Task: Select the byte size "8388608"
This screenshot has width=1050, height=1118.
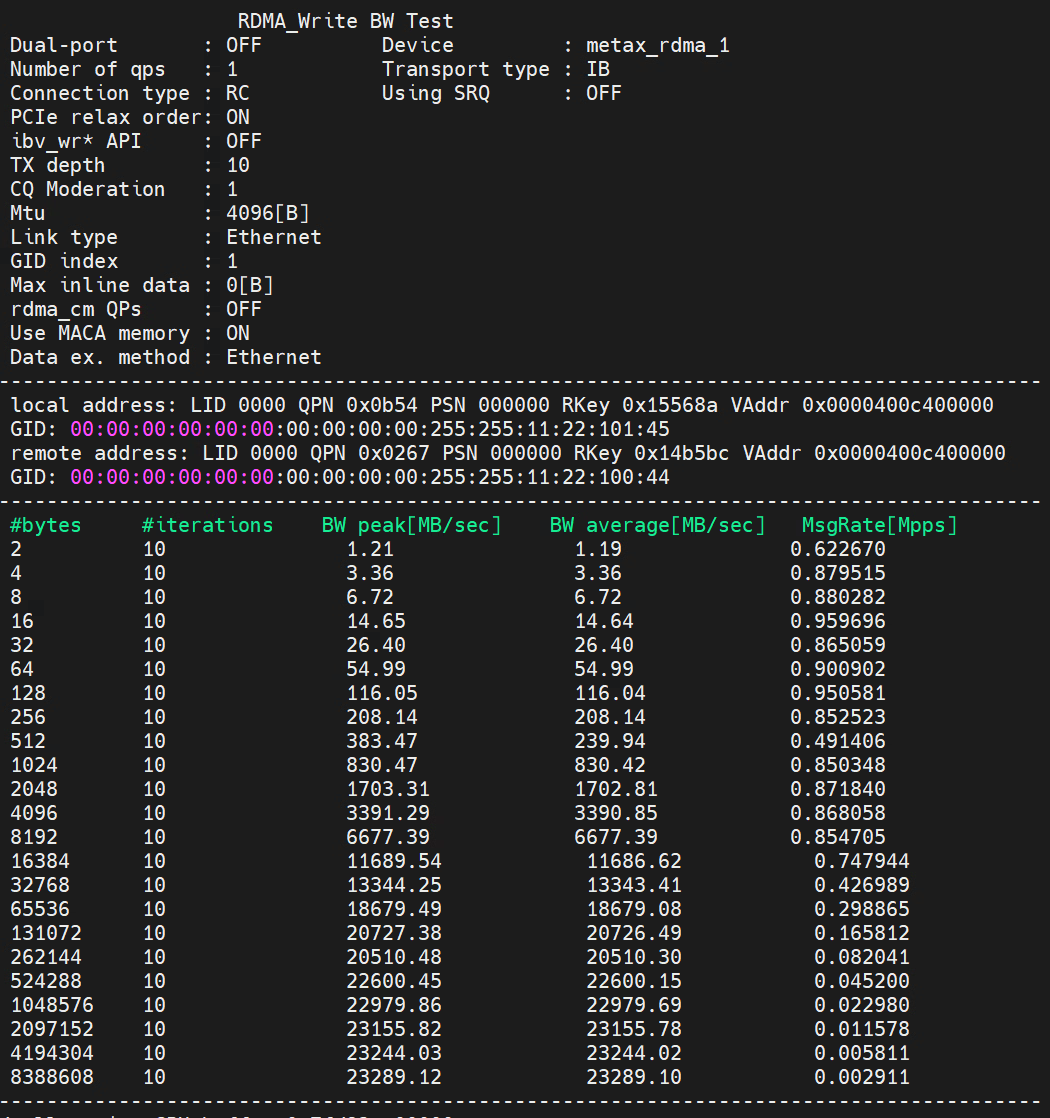Action: 52,1077
